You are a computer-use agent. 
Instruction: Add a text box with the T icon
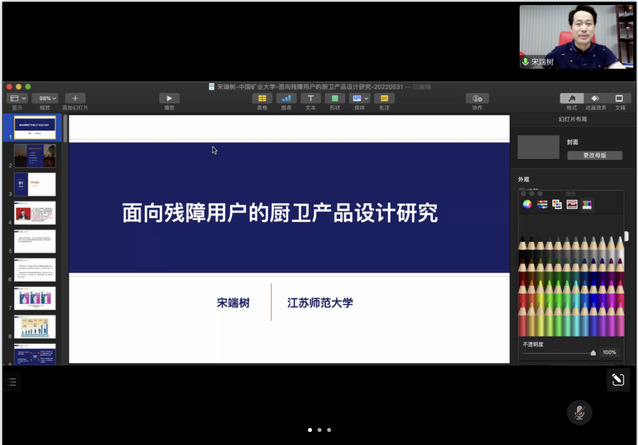pyautogui.click(x=310, y=98)
